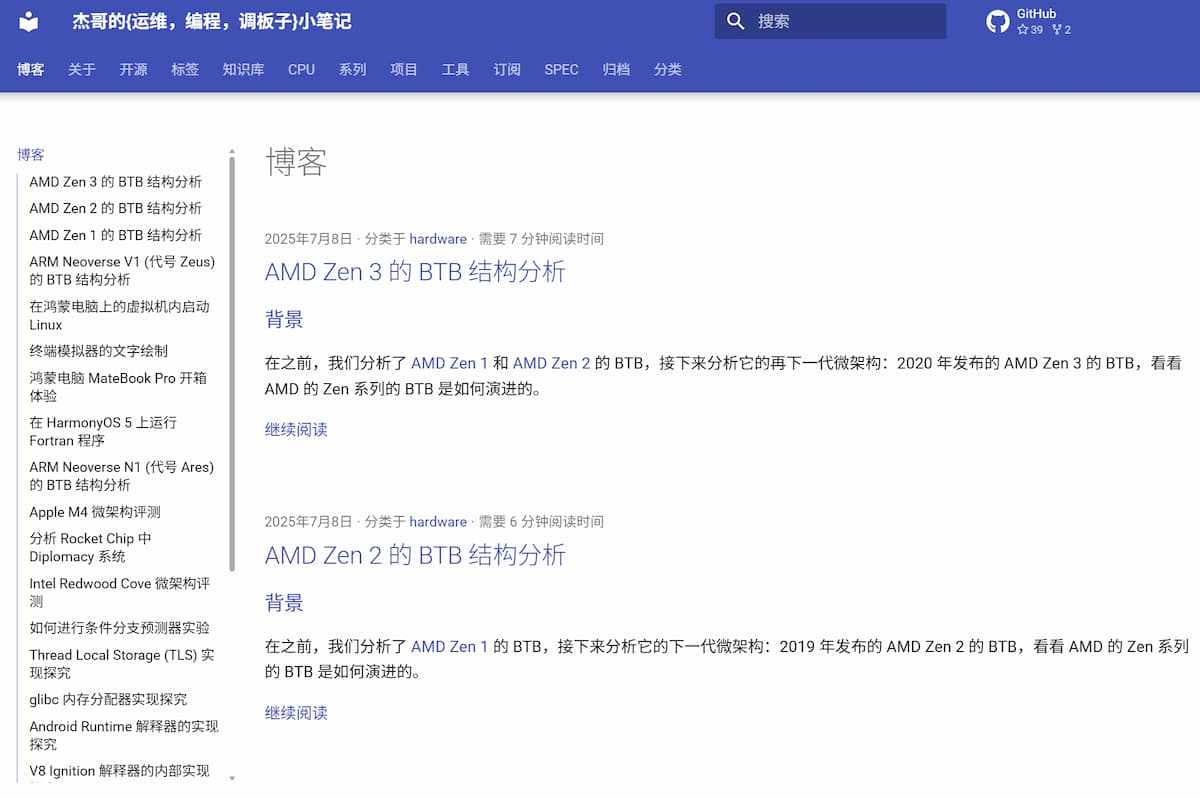Screen dimensions: 1200x798
Task: Open the 分类 navigation item
Action: (x=667, y=70)
